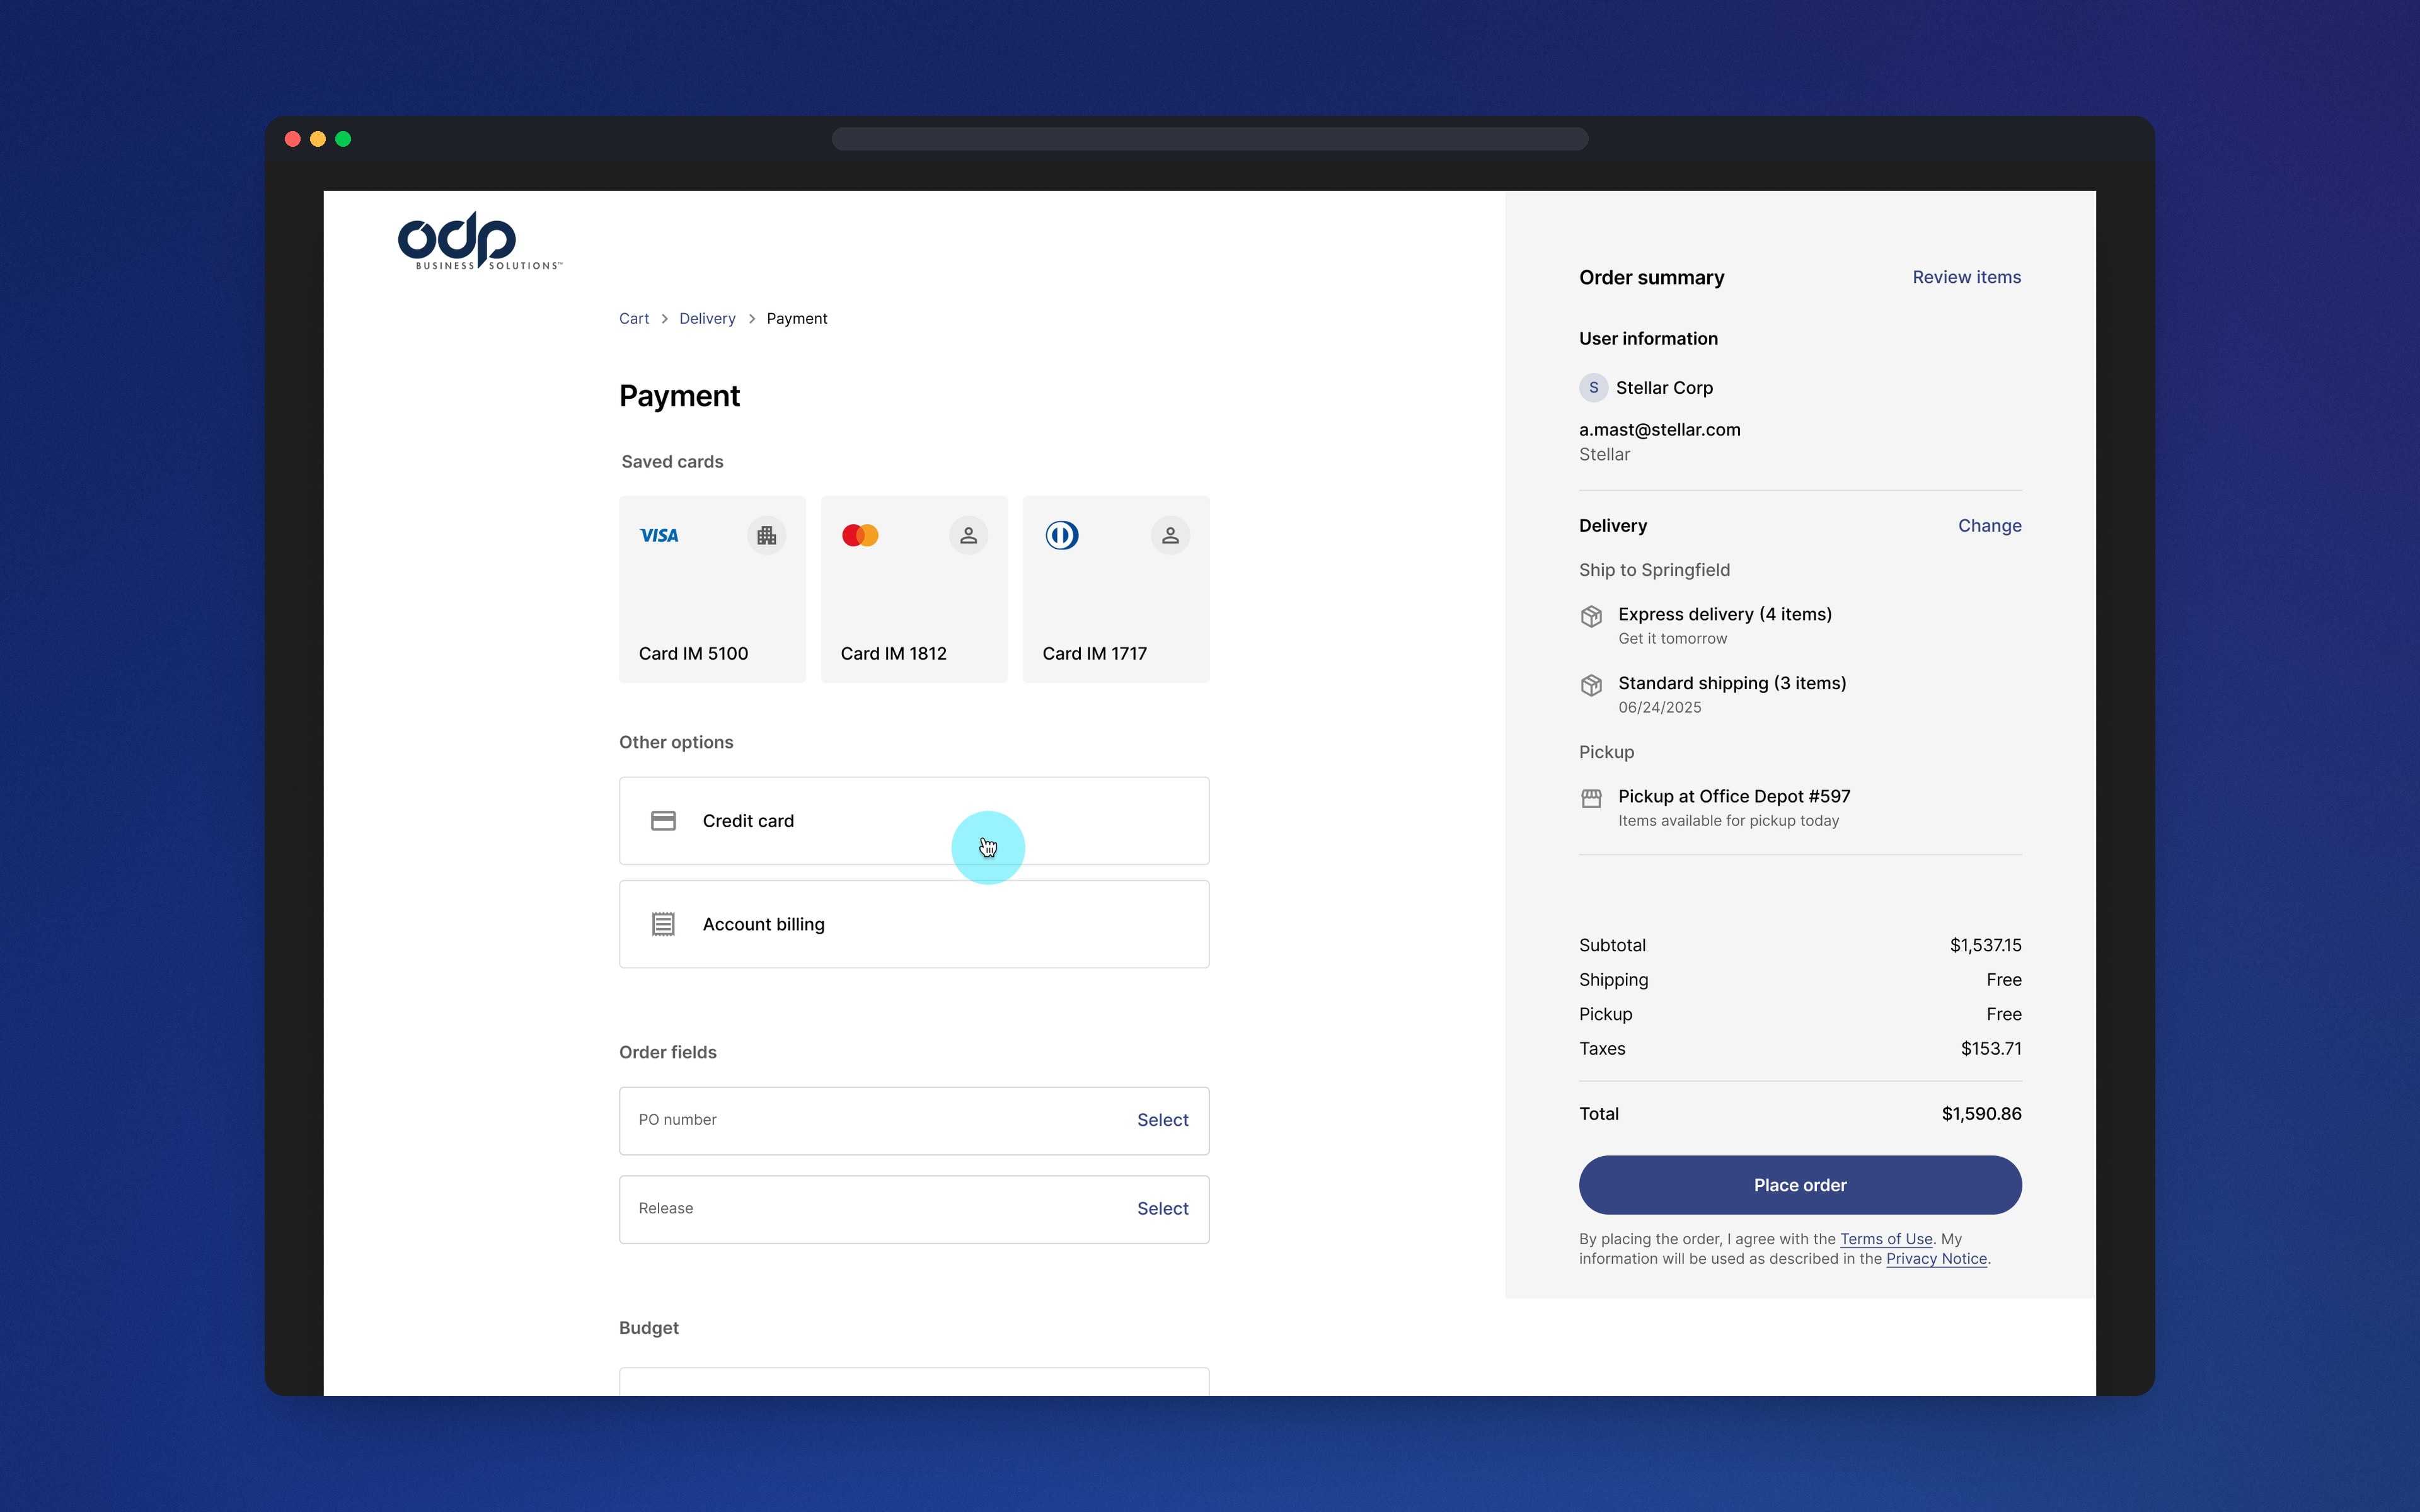Click the Account billing receipt icon
The width and height of the screenshot is (2420, 1512).
click(x=663, y=924)
